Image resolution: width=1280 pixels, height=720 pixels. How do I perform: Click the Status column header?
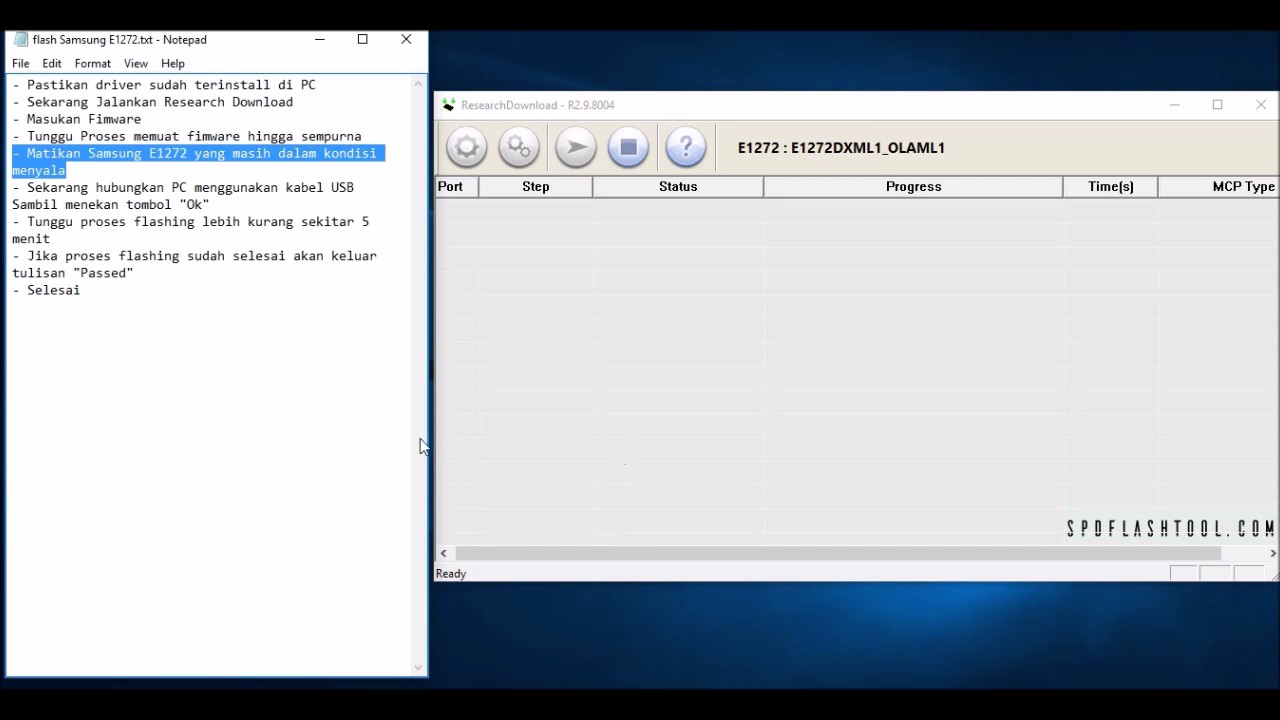pos(678,187)
